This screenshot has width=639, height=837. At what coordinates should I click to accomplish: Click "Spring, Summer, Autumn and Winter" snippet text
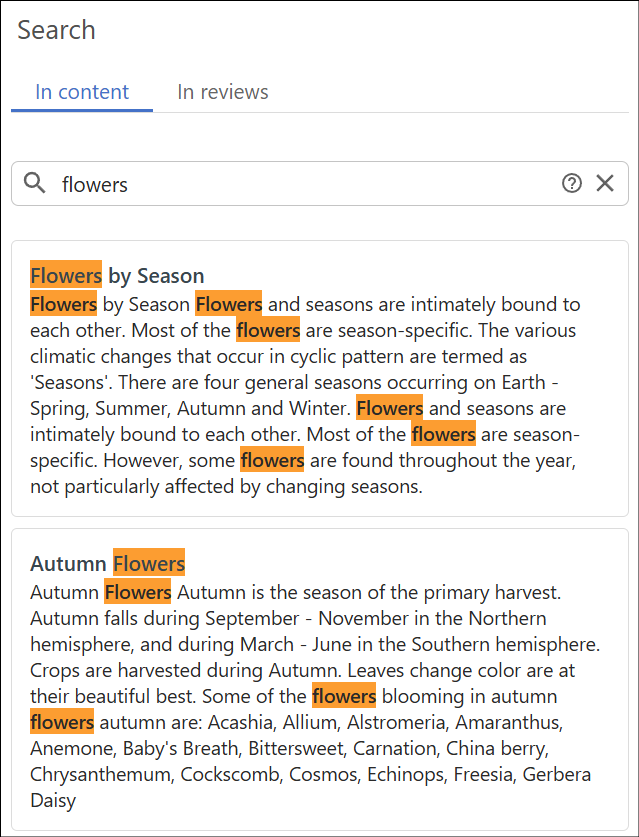[x=190, y=409]
